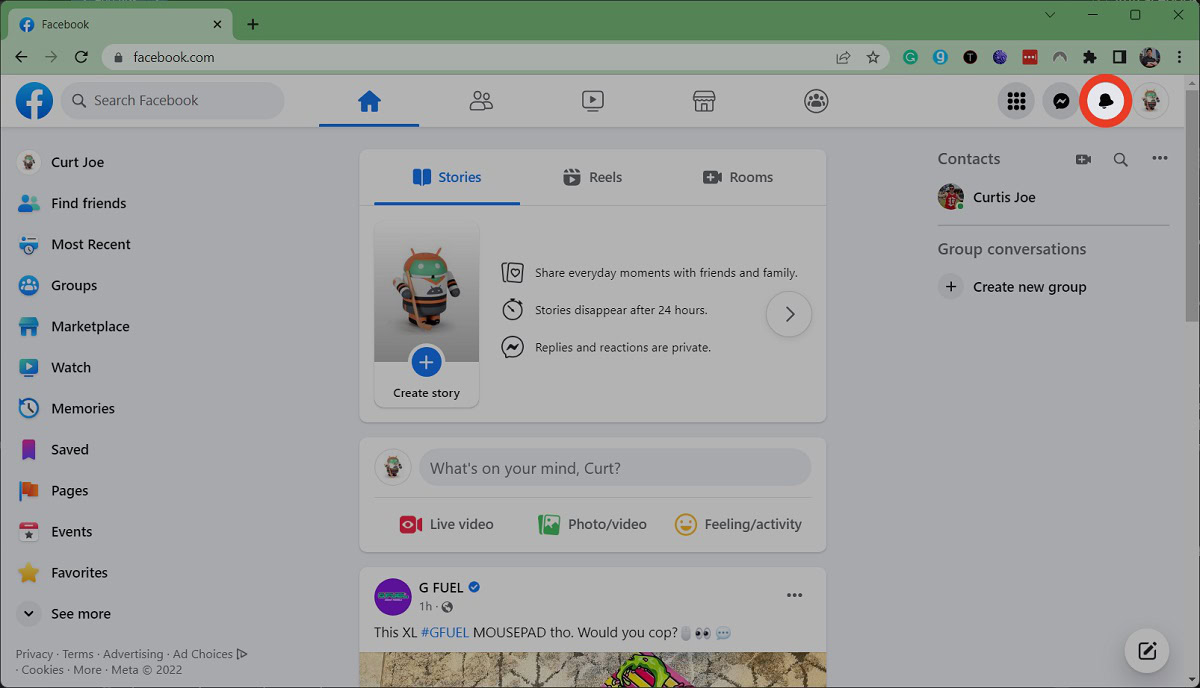
Task: Open the Notifications bell icon
Action: click(1106, 101)
